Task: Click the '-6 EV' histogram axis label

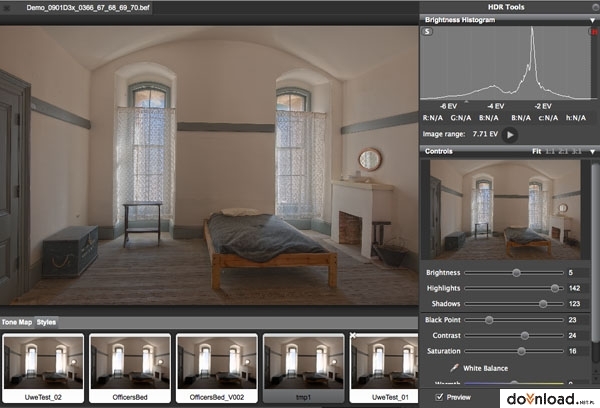Action: click(448, 106)
